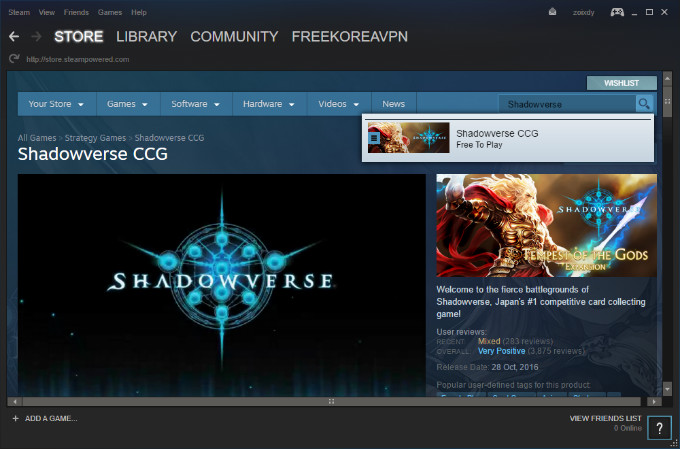The image size is (680, 449).
Task: Open the help question mark box
Action: point(659,429)
